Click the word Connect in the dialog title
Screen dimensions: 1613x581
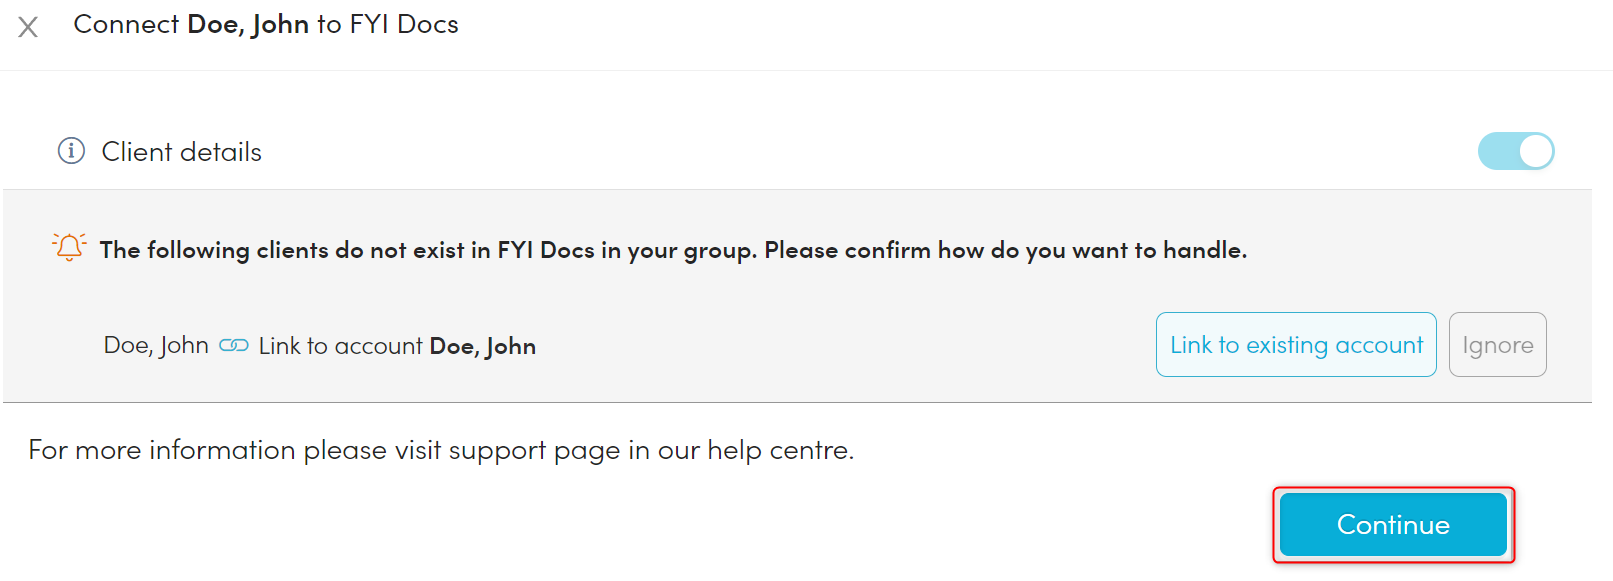tap(126, 24)
